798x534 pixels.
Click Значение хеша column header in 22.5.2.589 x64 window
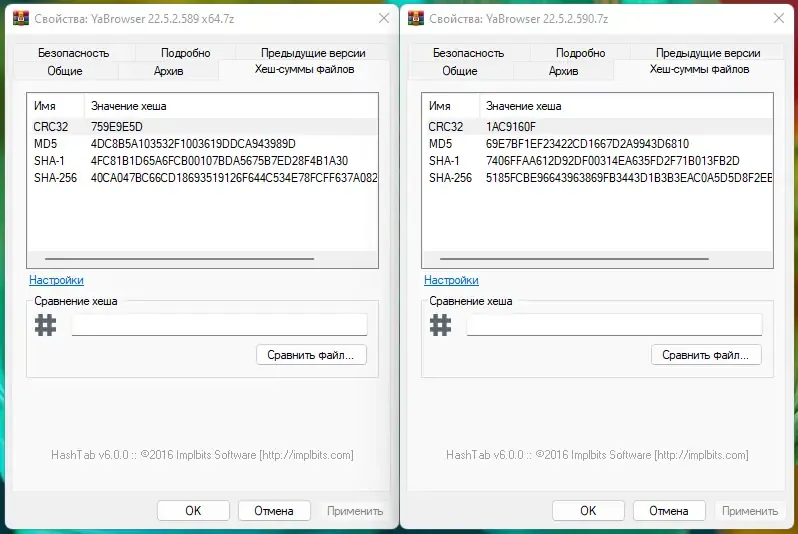[231, 106]
